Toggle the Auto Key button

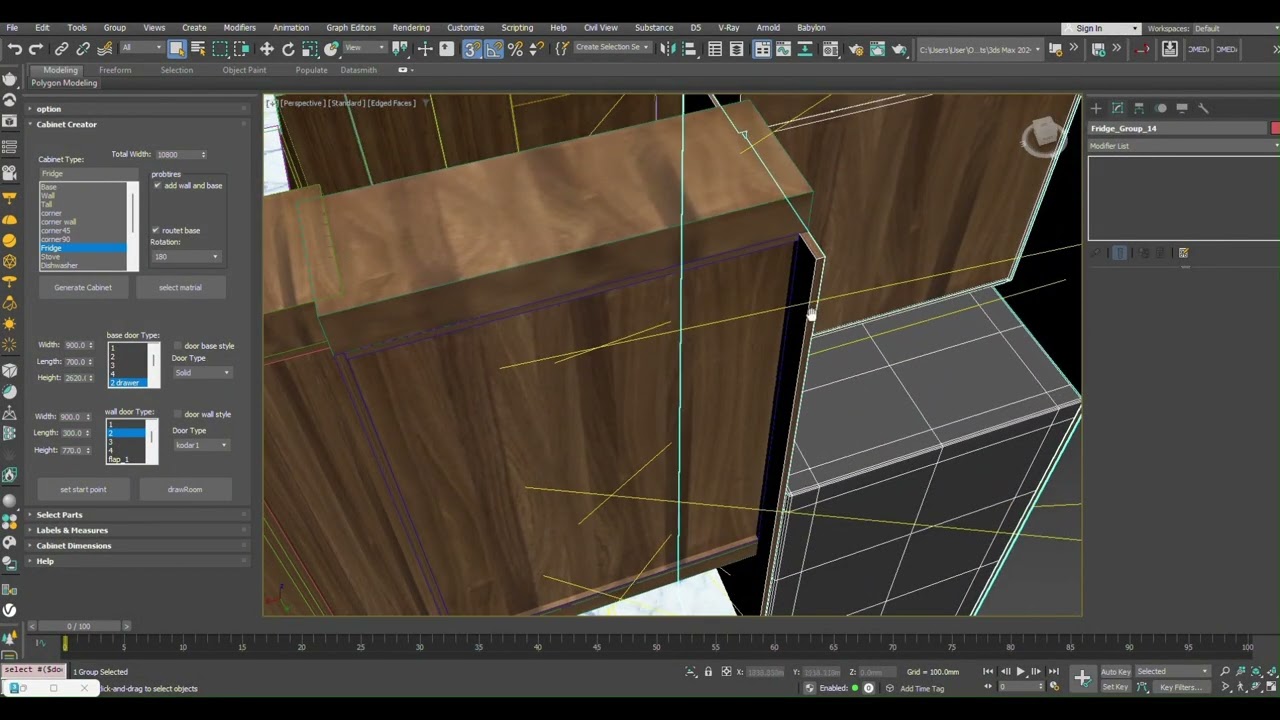1116,672
